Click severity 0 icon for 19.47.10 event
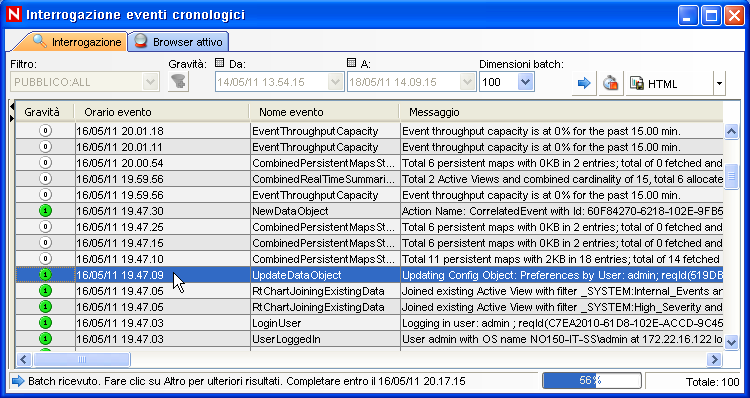750x398 pixels. click(x=45, y=259)
